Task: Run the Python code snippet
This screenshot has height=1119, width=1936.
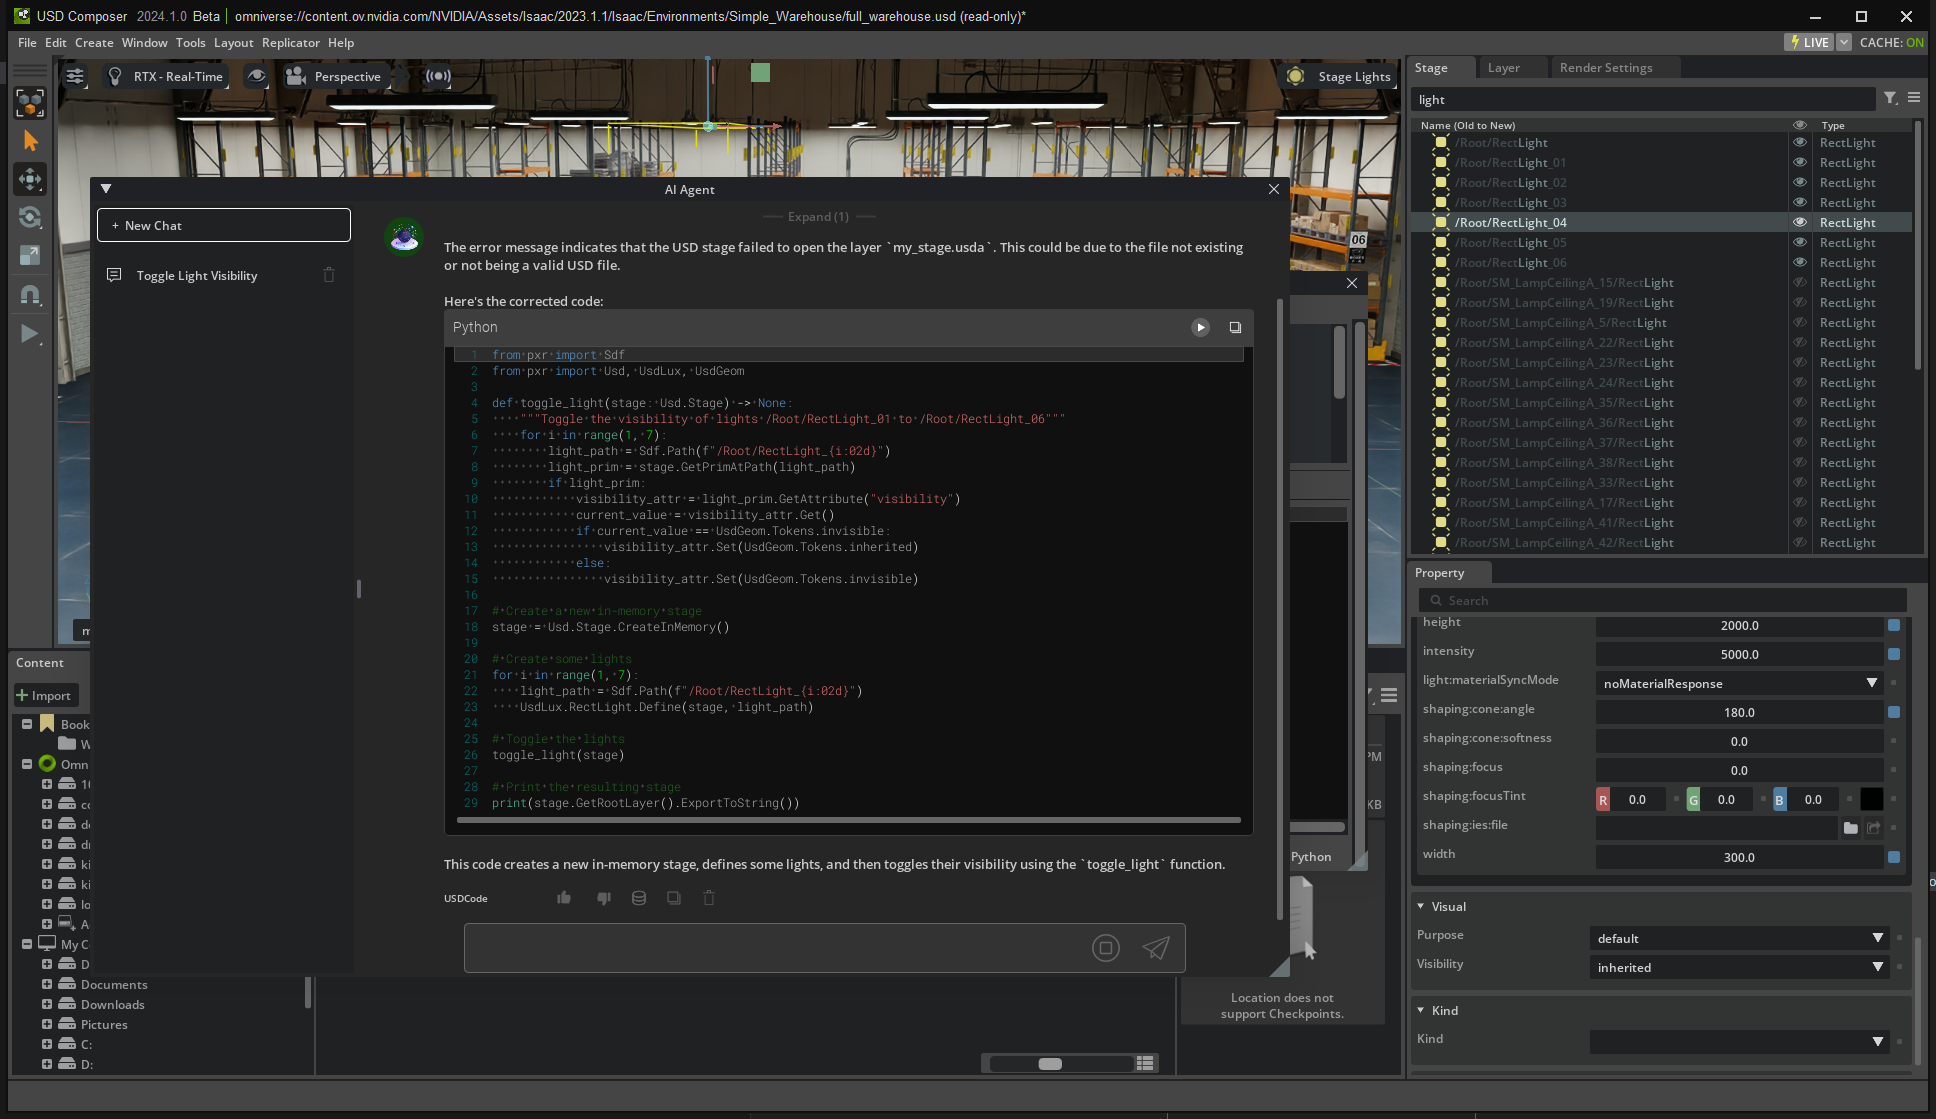Action: (1201, 327)
